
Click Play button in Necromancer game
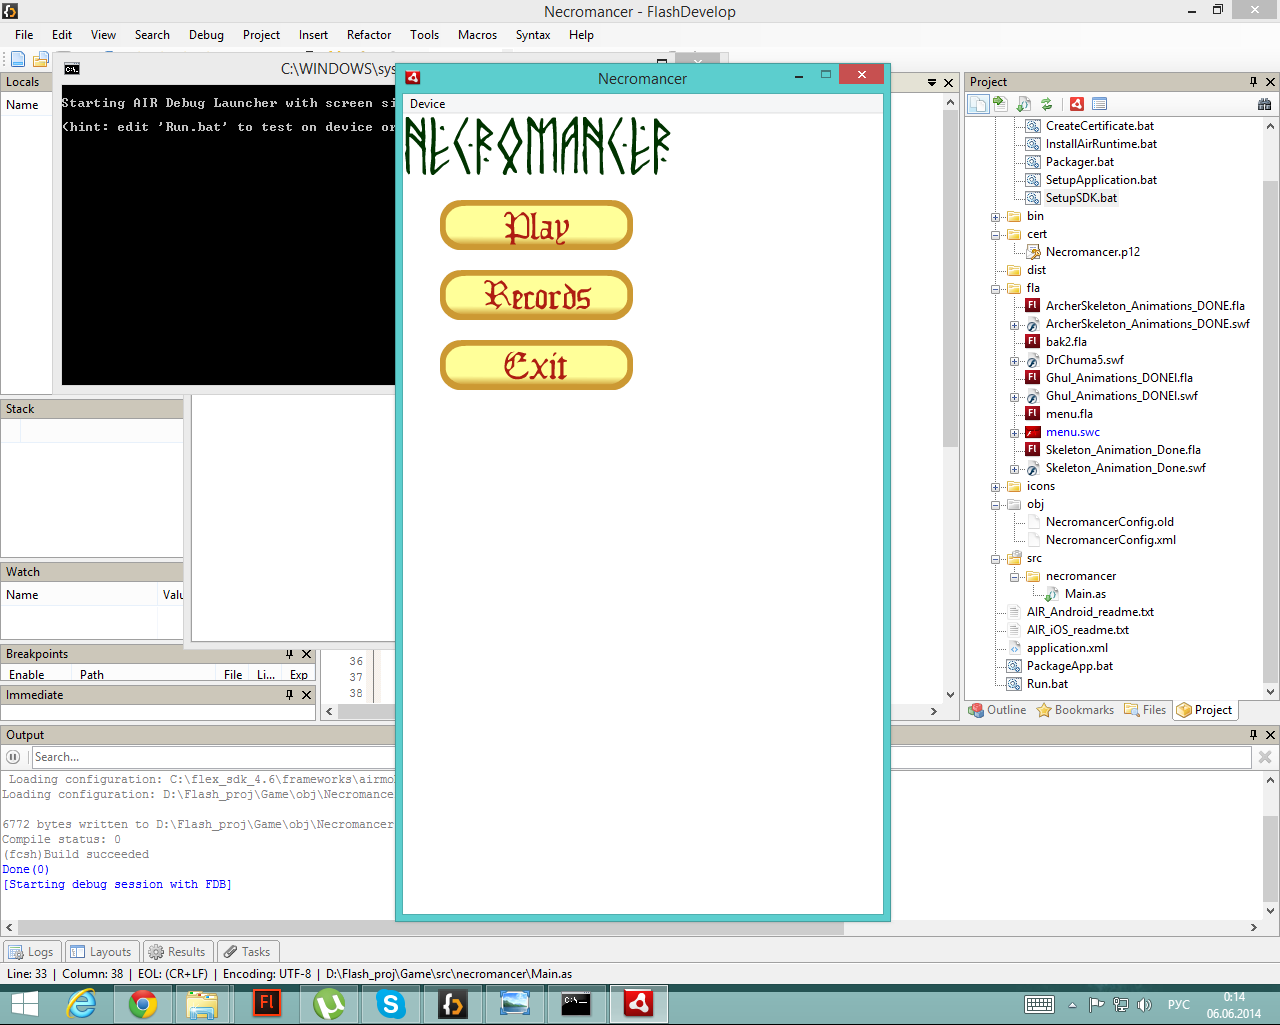(537, 225)
